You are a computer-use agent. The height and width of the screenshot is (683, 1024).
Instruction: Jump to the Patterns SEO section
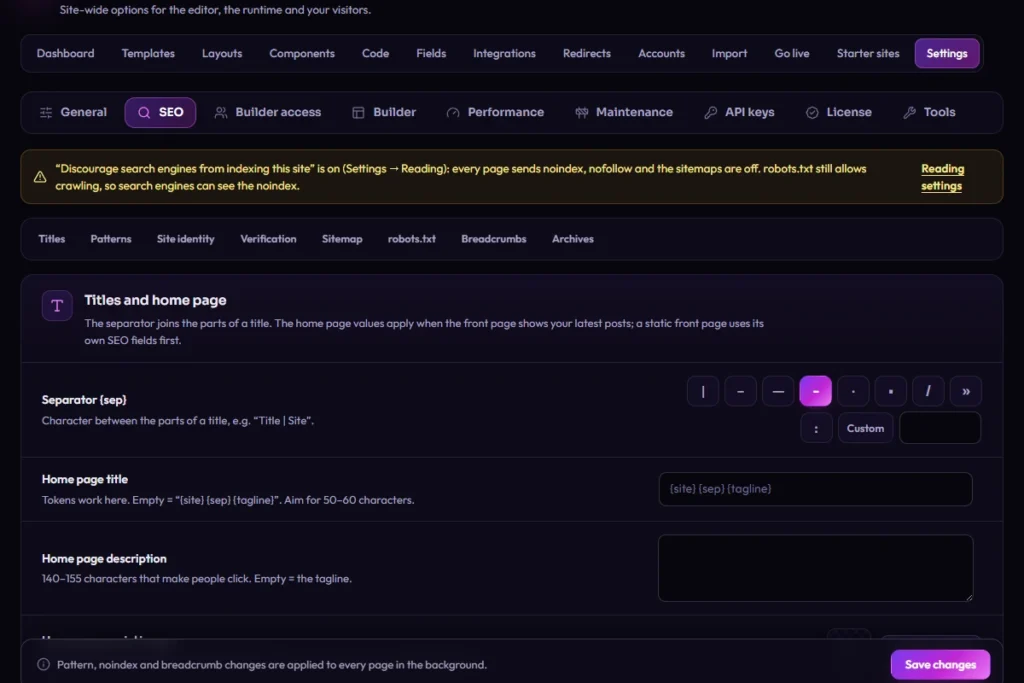click(111, 239)
